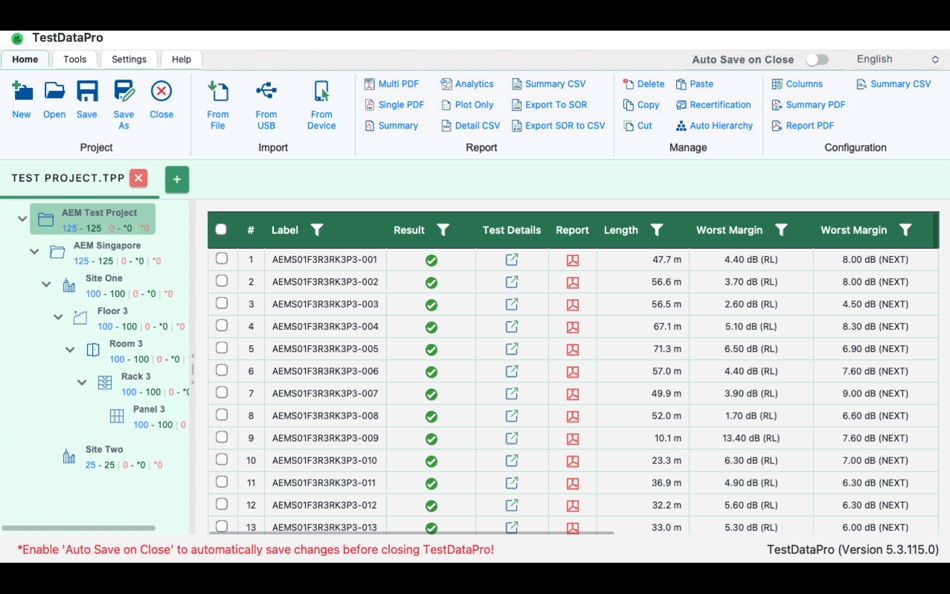This screenshot has height=594, width=950.
Task: Switch to the Tools ribbon tab
Action: pyautogui.click(x=75, y=59)
